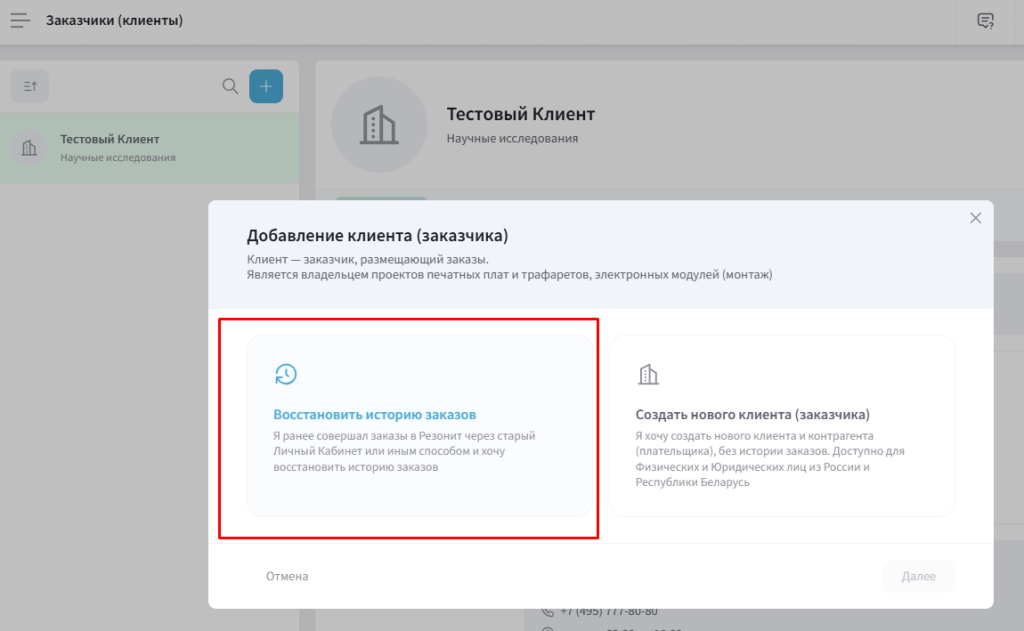
Task: Click Тестовый Клиент heading in details panel
Action: click(x=520, y=115)
